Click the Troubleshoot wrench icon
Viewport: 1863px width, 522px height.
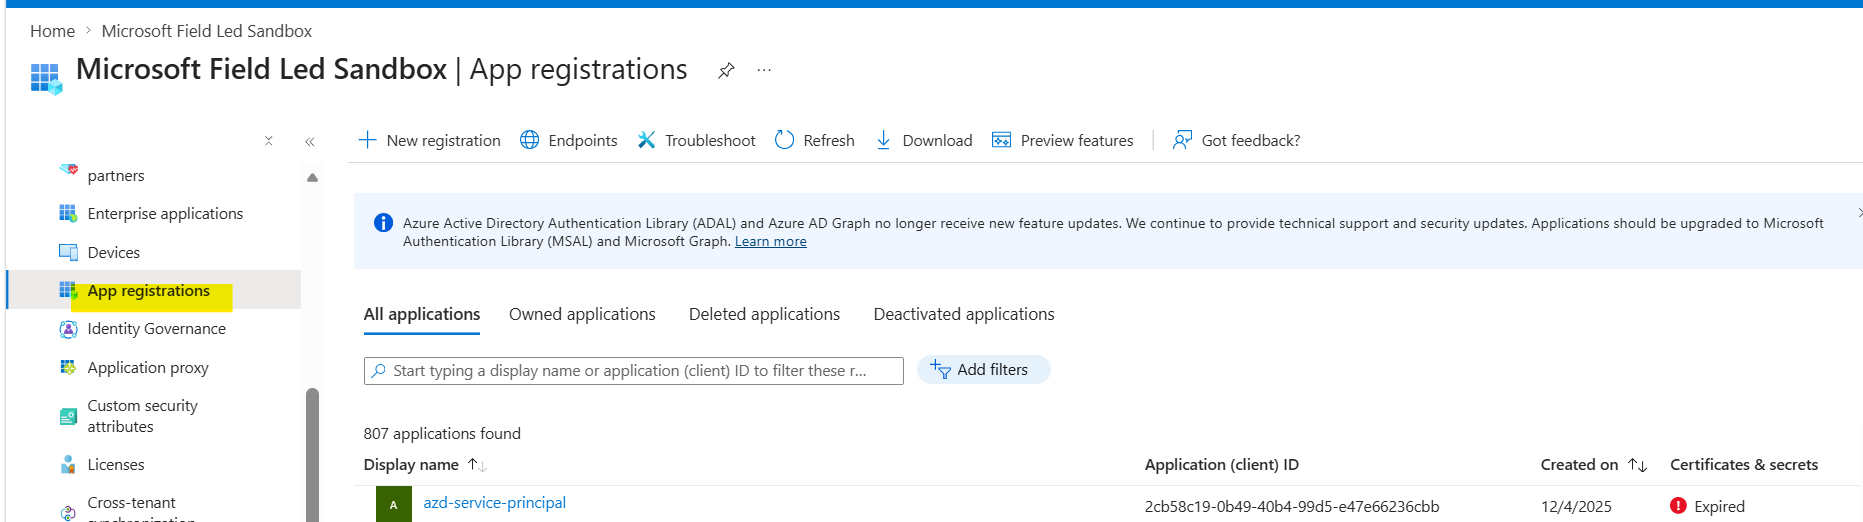click(647, 140)
